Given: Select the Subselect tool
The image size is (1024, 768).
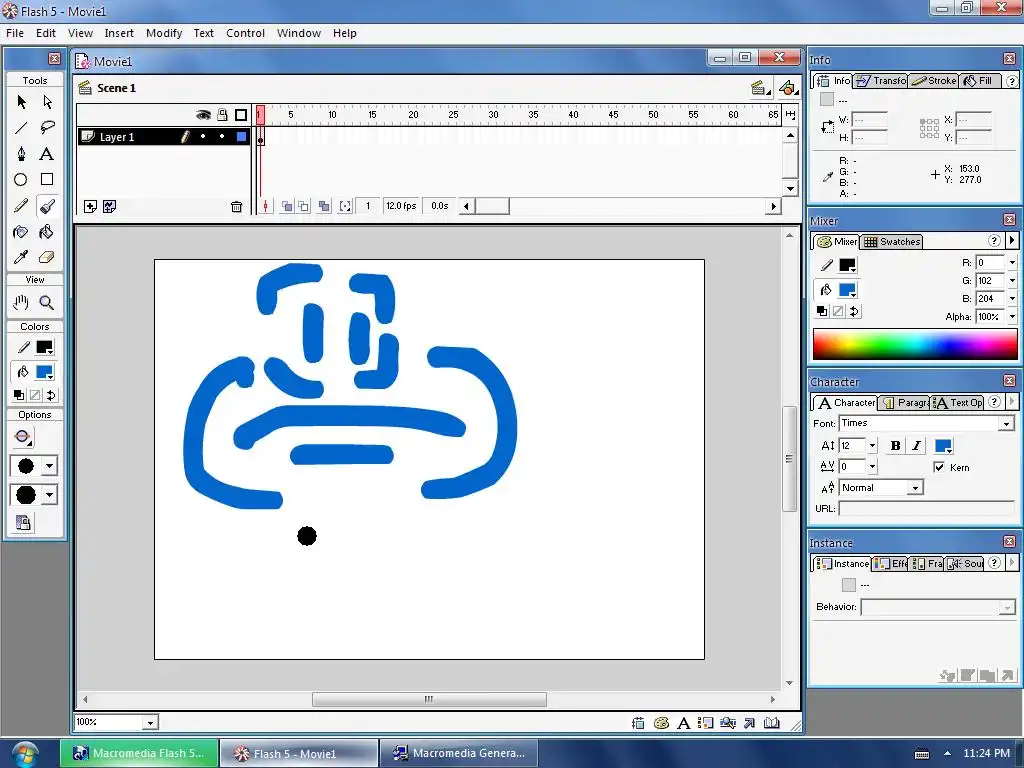Looking at the screenshot, I should [x=47, y=102].
